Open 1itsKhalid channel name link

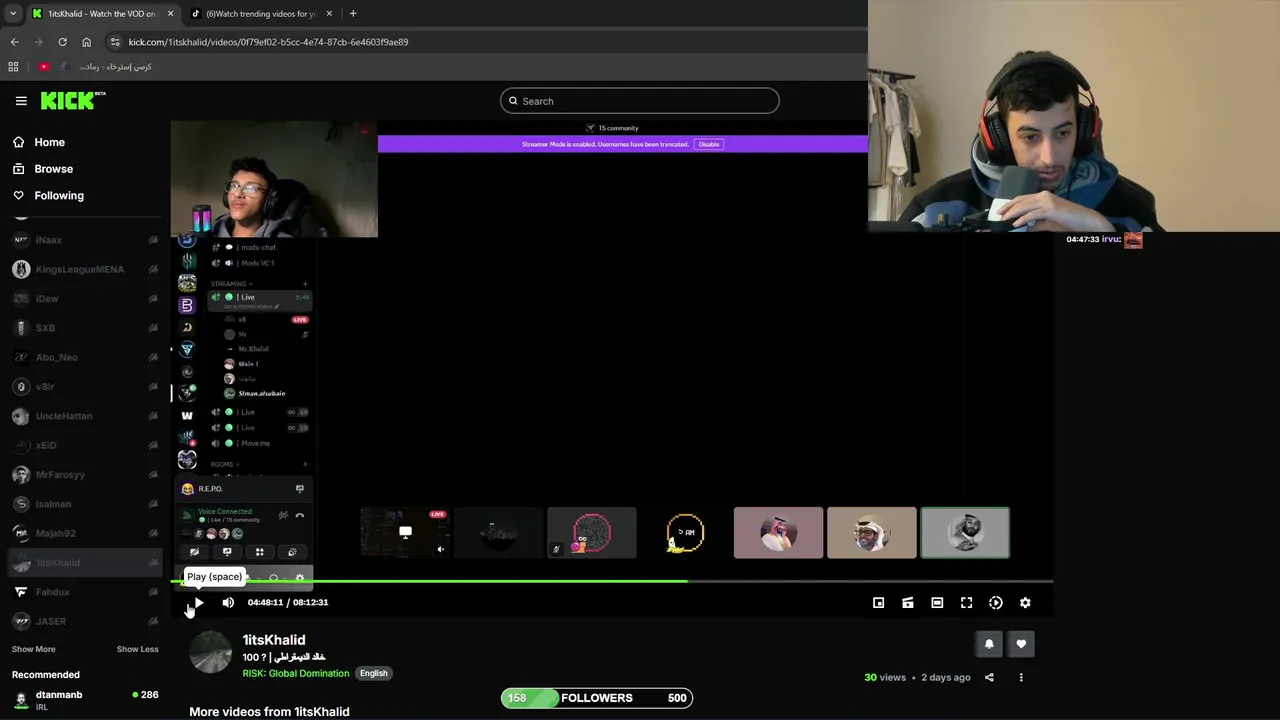tap(274, 640)
